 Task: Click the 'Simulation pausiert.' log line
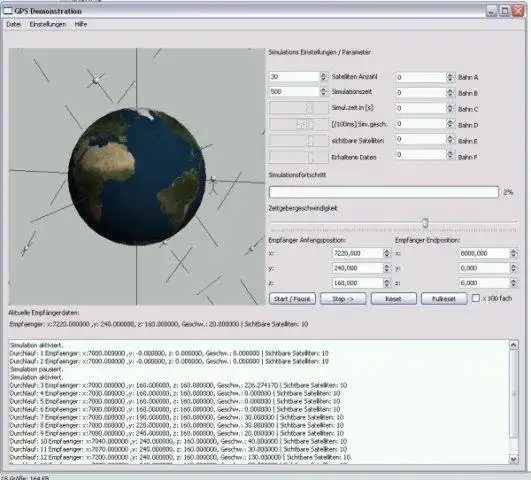37,369
